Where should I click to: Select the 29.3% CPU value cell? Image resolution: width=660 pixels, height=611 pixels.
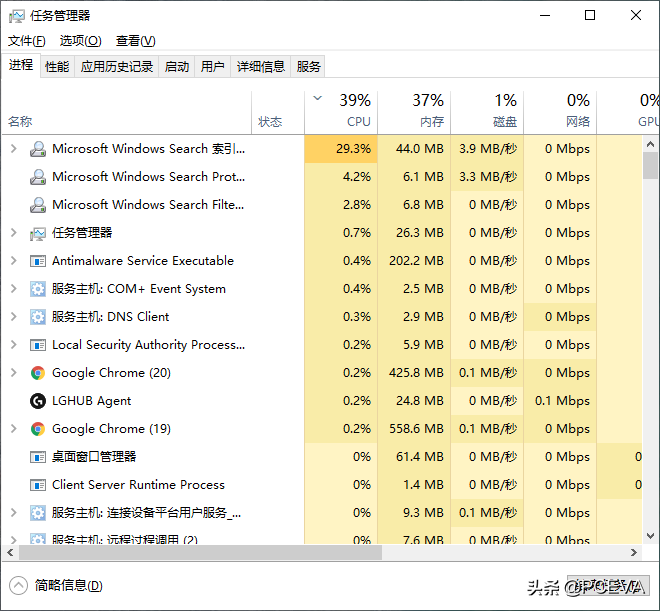[341, 149]
